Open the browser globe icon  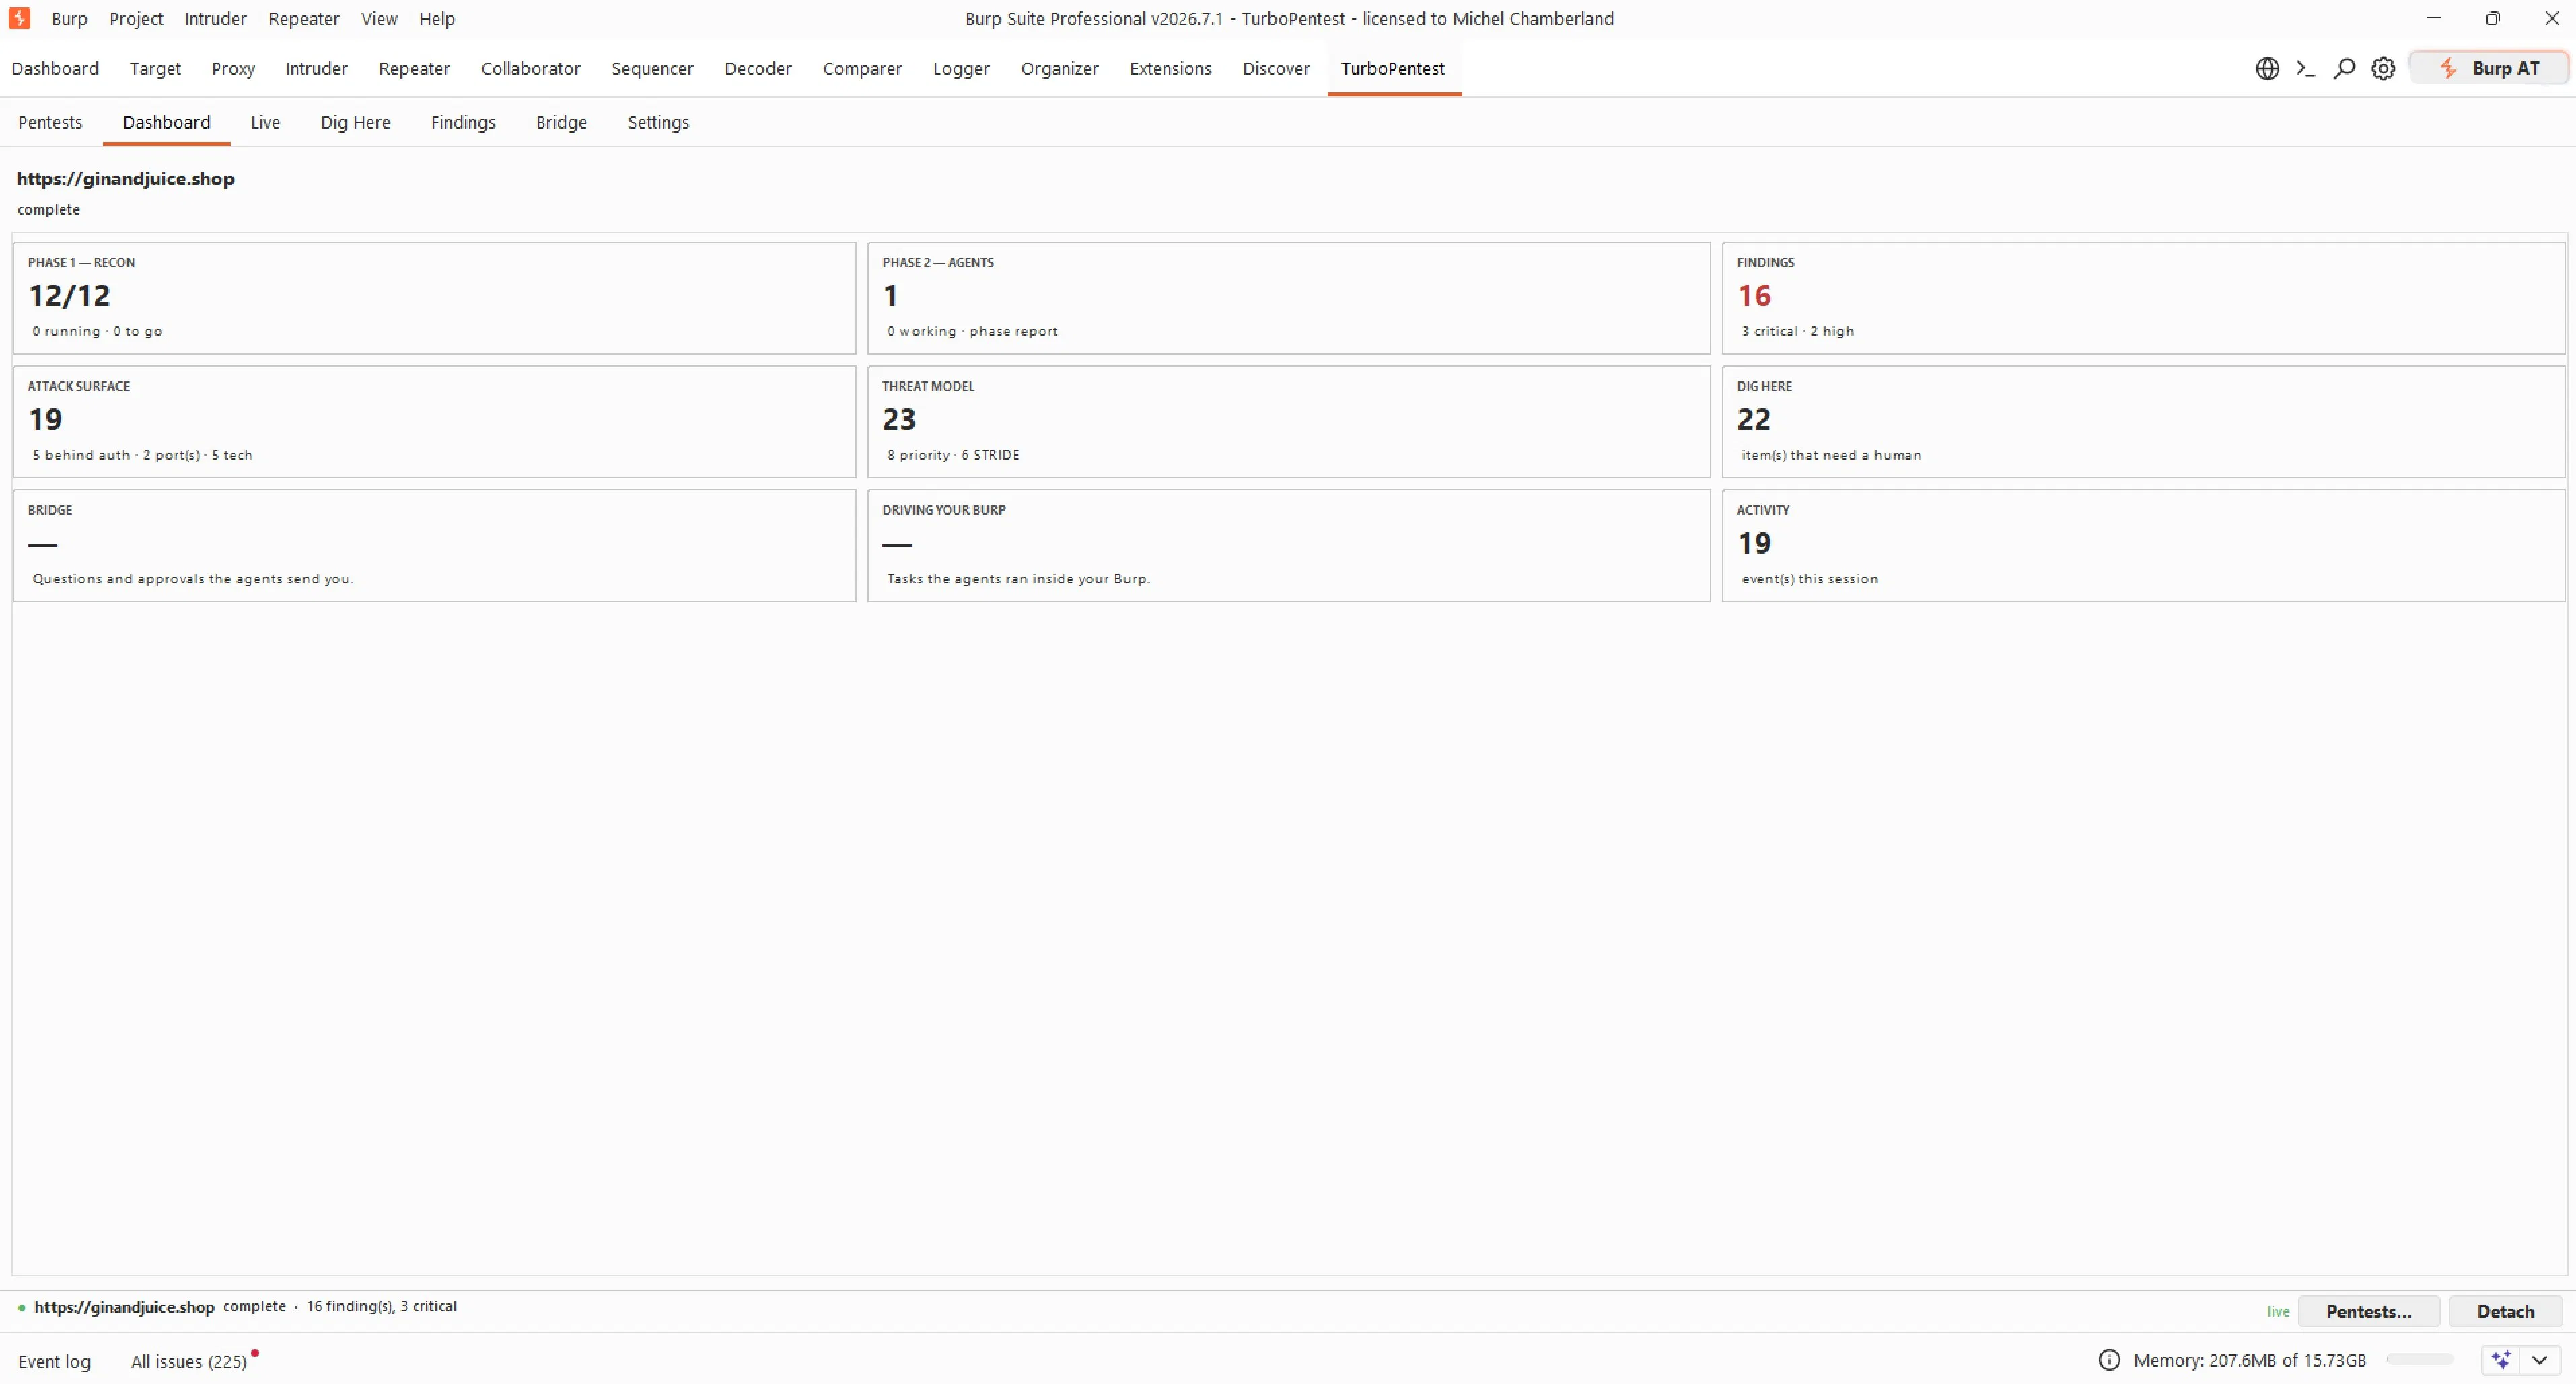(2267, 68)
